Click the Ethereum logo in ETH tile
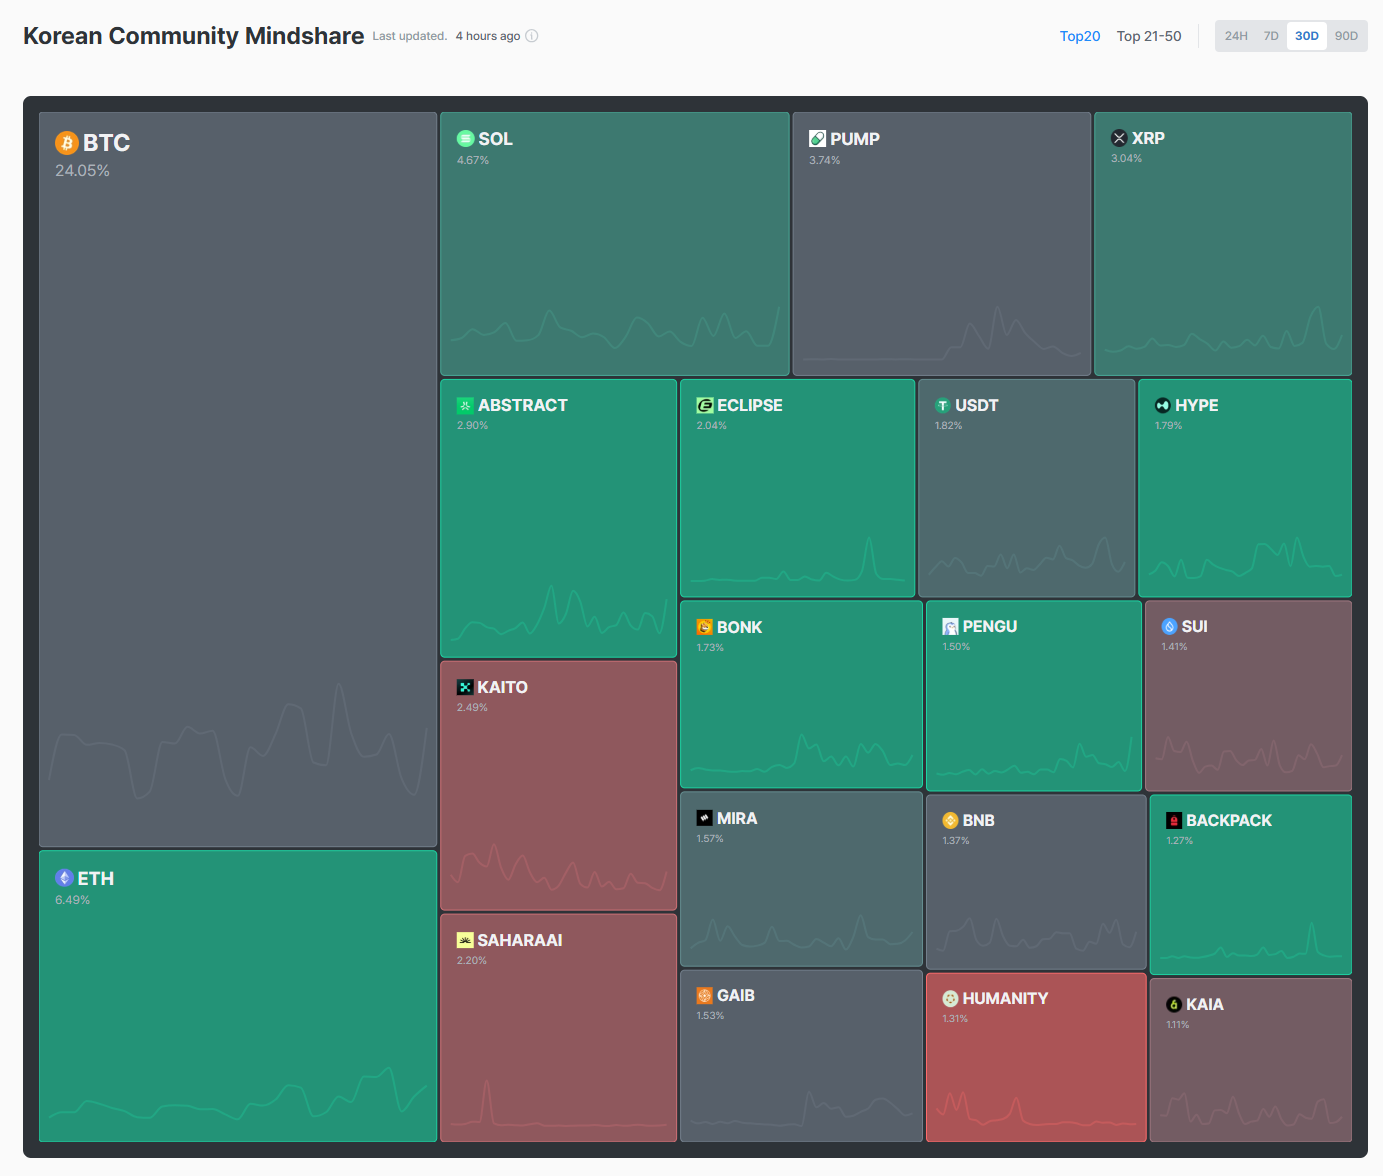The height and width of the screenshot is (1176, 1383). (64, 878)
